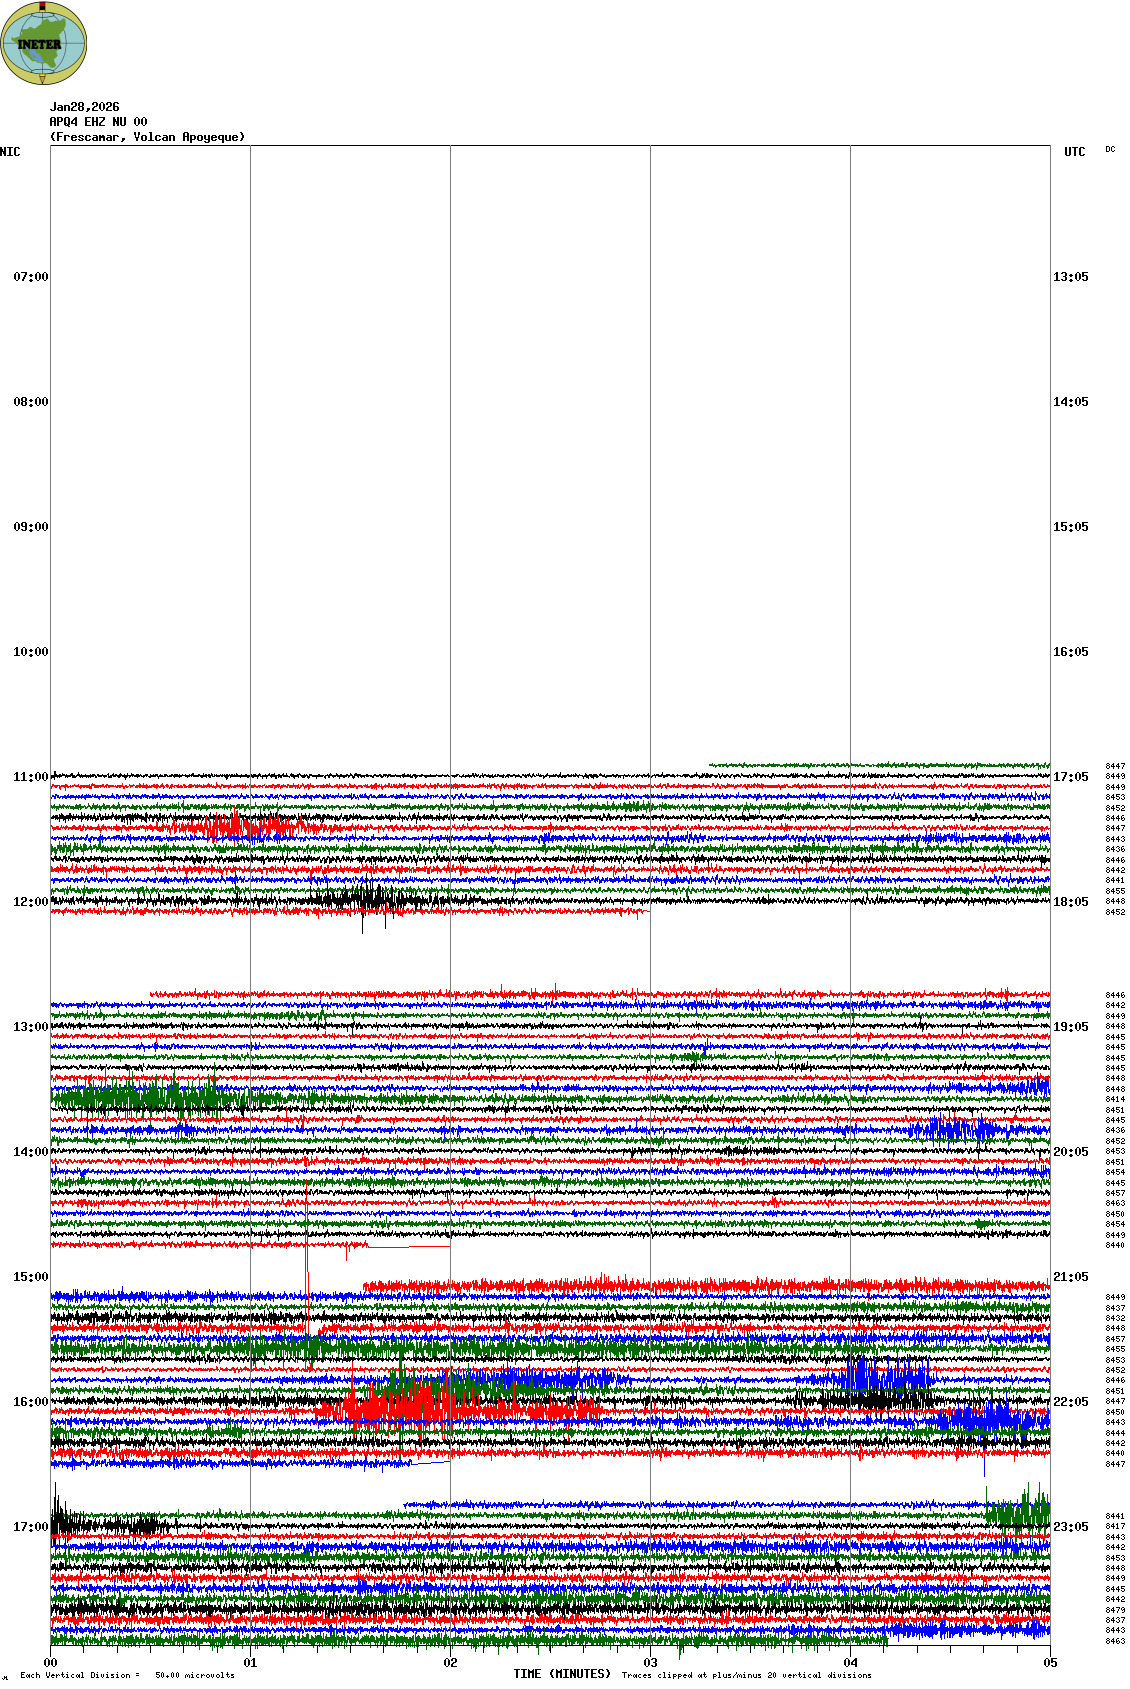The image size is (1130, 1689).
Task: Click the 21:05 UTC time label
Action: tap(1070, 1277)
